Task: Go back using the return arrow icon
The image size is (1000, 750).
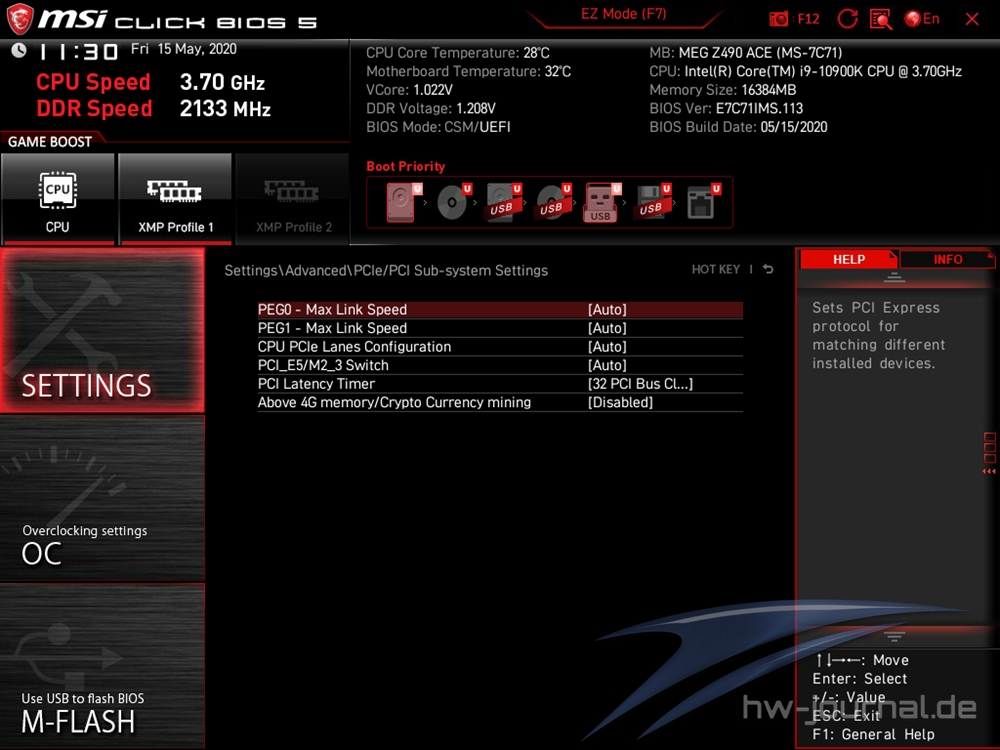Action: coord(768,269)
